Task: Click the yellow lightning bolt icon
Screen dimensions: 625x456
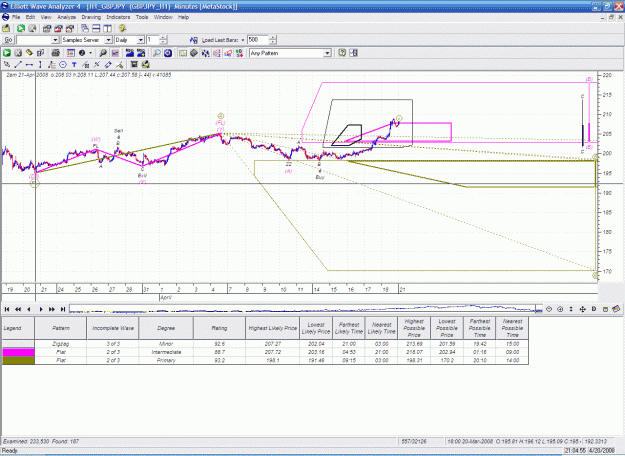Action: (122, 28)
